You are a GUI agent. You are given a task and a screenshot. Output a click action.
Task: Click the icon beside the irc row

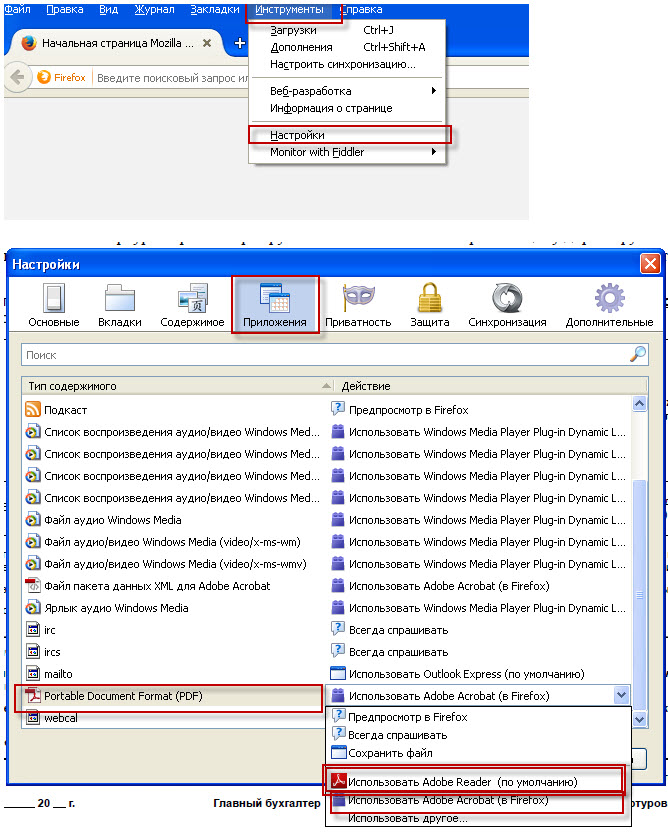33,630
